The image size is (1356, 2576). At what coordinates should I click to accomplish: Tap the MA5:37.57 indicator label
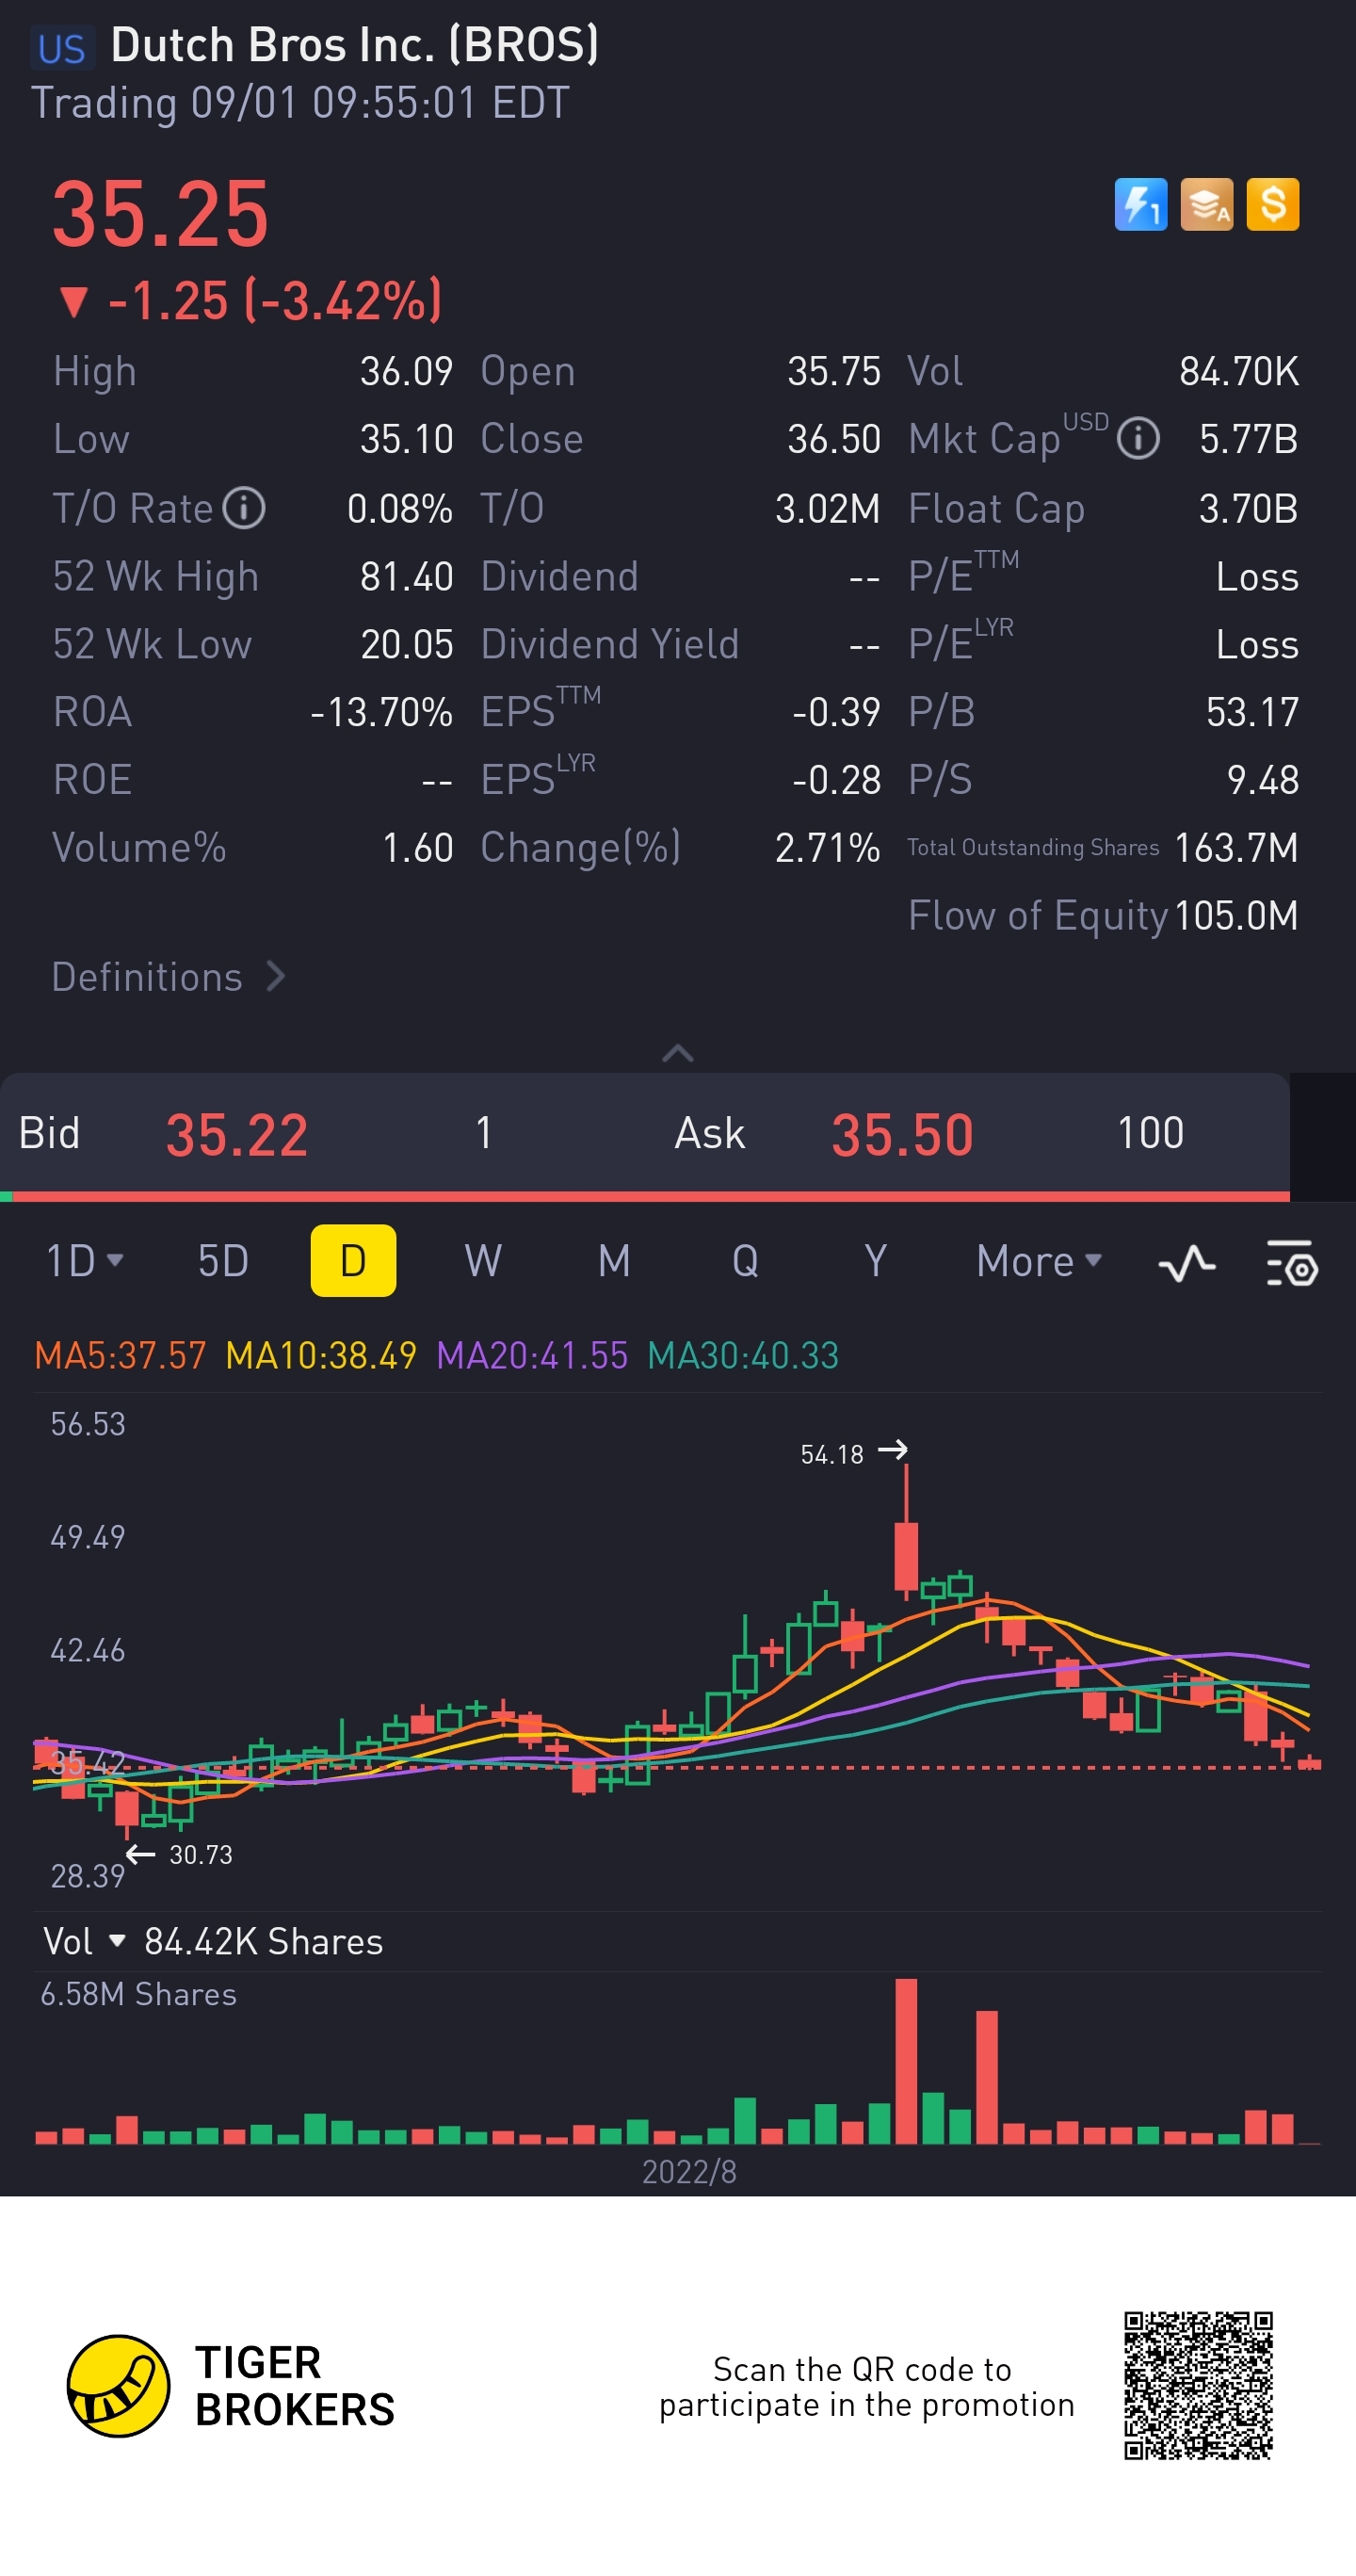pyautogui.click(x=120, y=1356)
